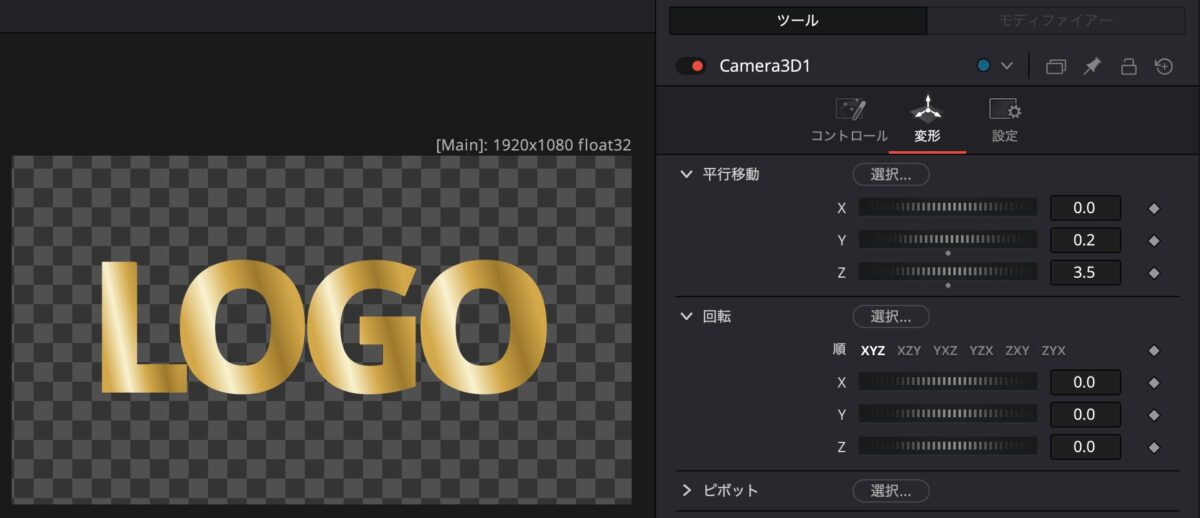Click 選択... button for ピボット
Screen dimensions: 1200x518
891,490
